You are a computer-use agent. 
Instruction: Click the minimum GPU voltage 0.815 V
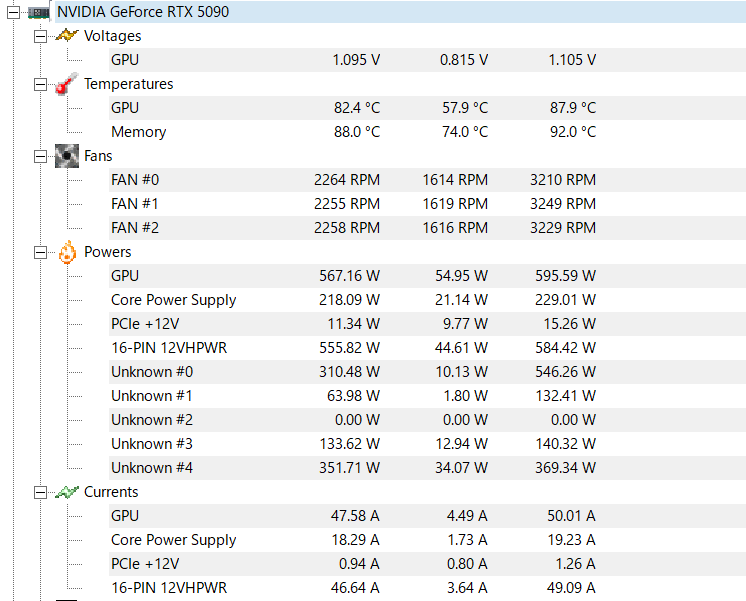[464, 60]
